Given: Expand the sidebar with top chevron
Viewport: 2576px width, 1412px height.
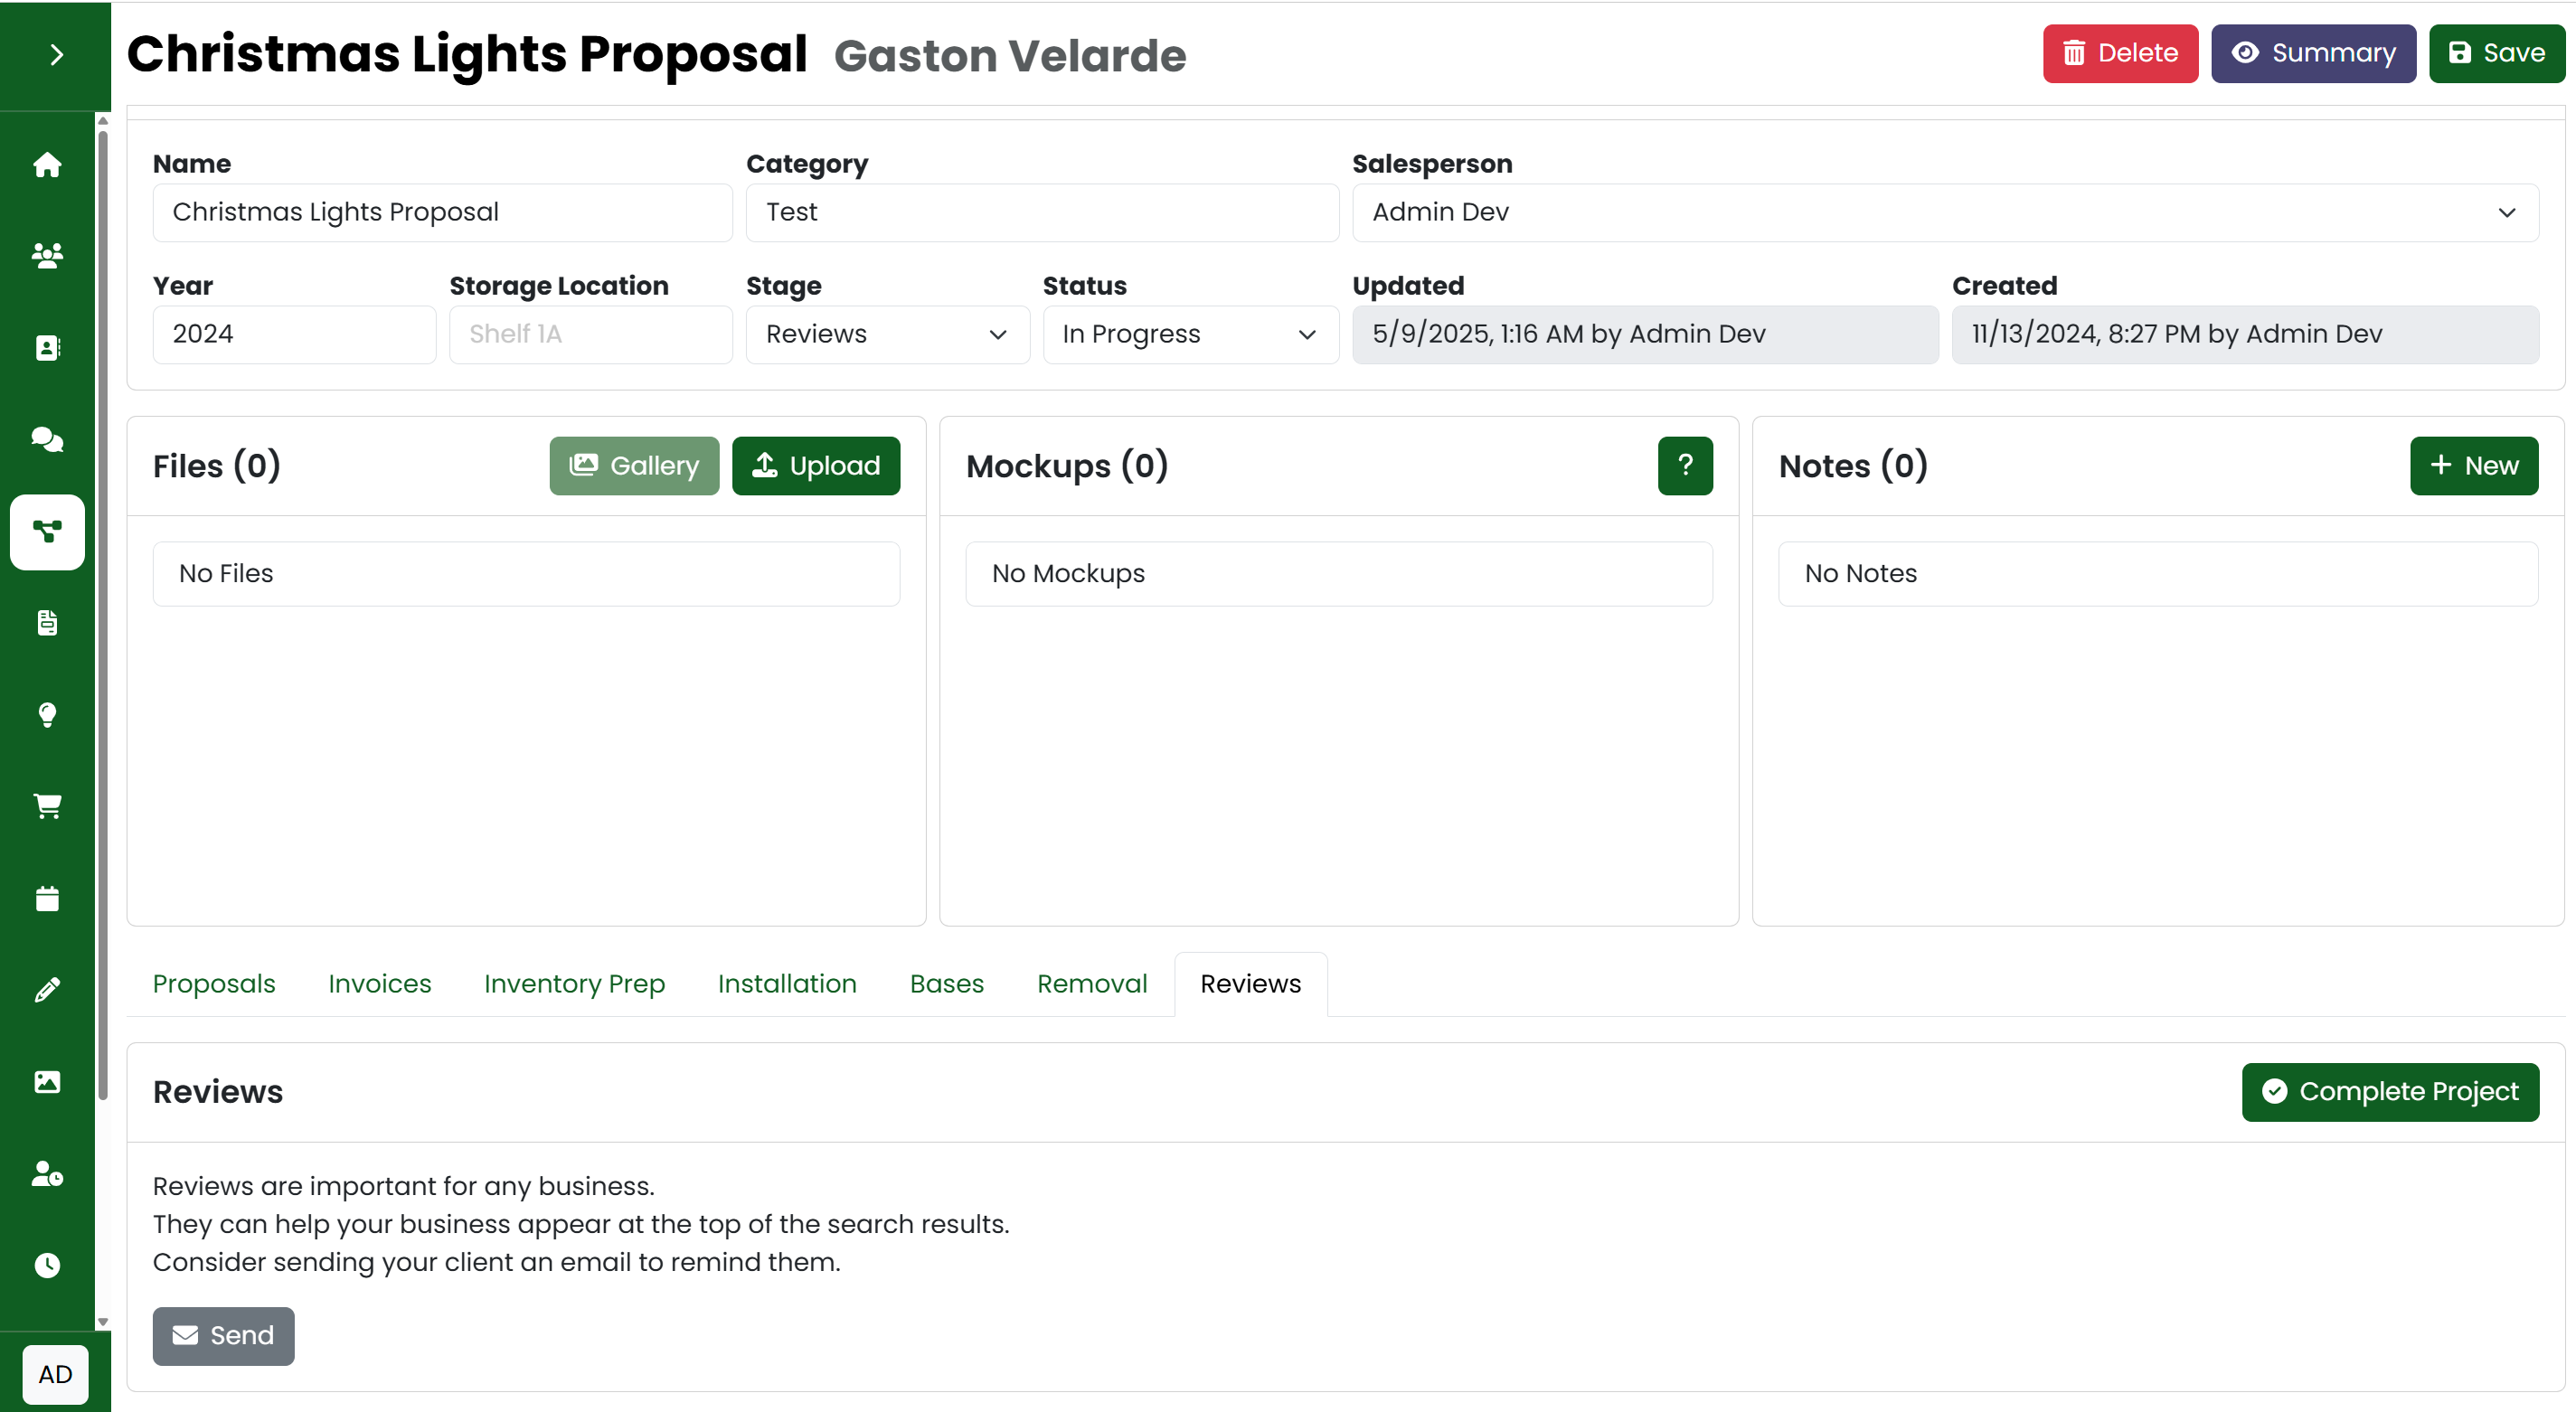Looking at the screenshot, I should pyautogui.click(x=56, y=55).
